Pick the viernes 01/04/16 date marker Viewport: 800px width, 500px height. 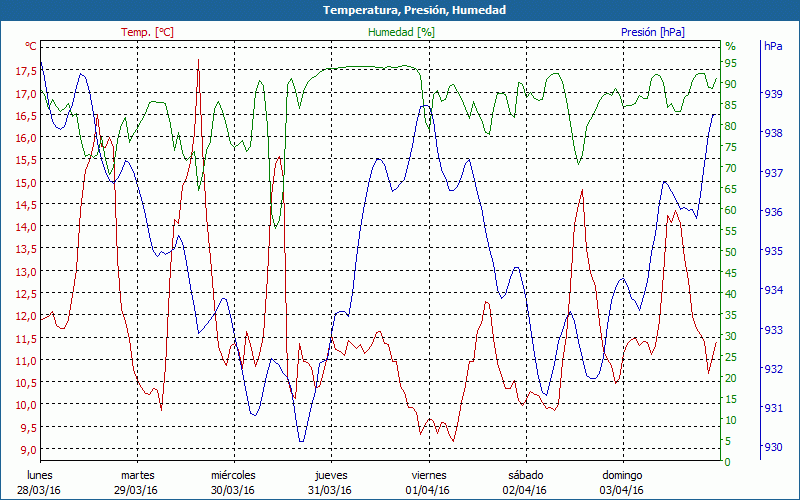[x=428, y=482]
